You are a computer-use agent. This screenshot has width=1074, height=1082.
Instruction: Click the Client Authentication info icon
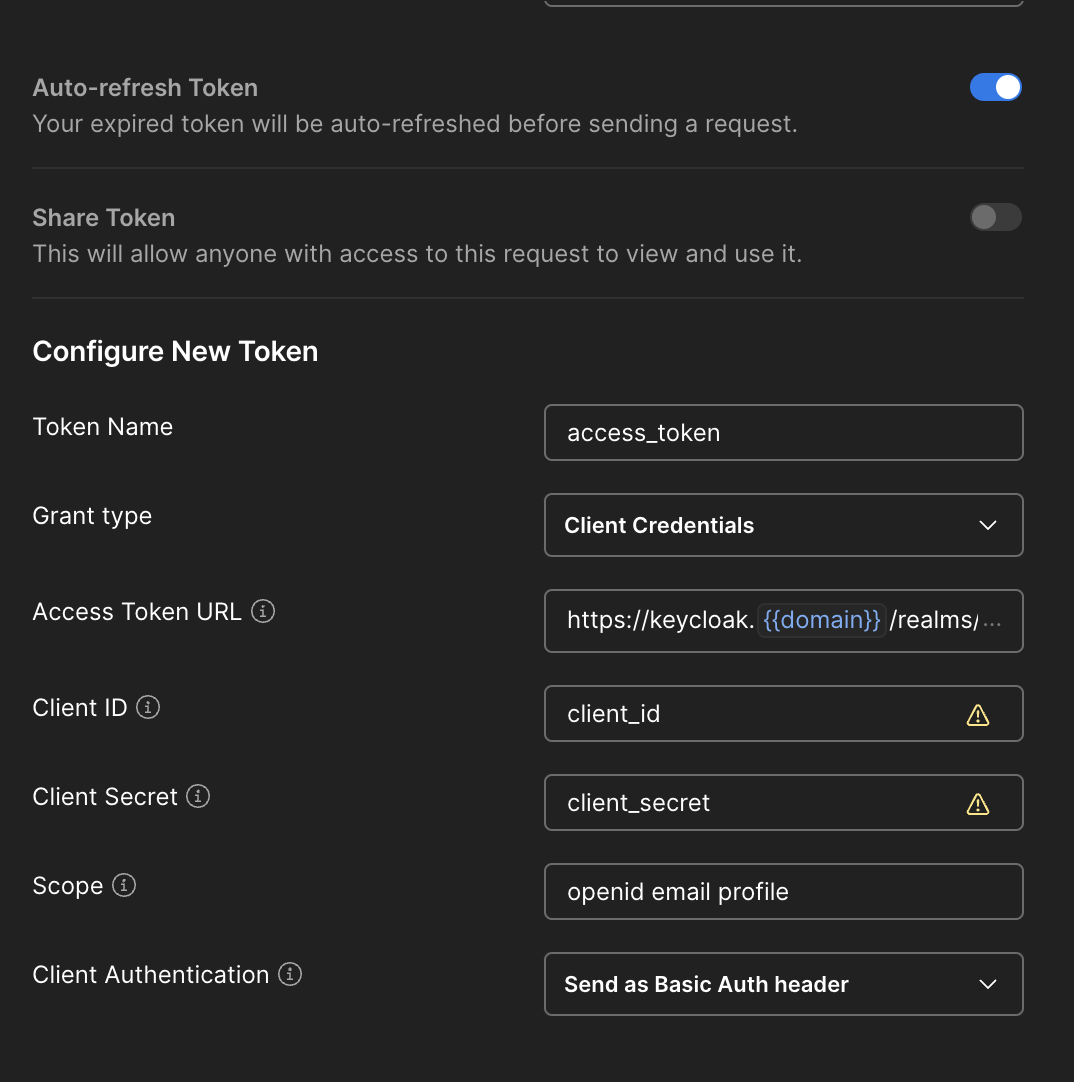pyautogui.click(x=290, y=975)
